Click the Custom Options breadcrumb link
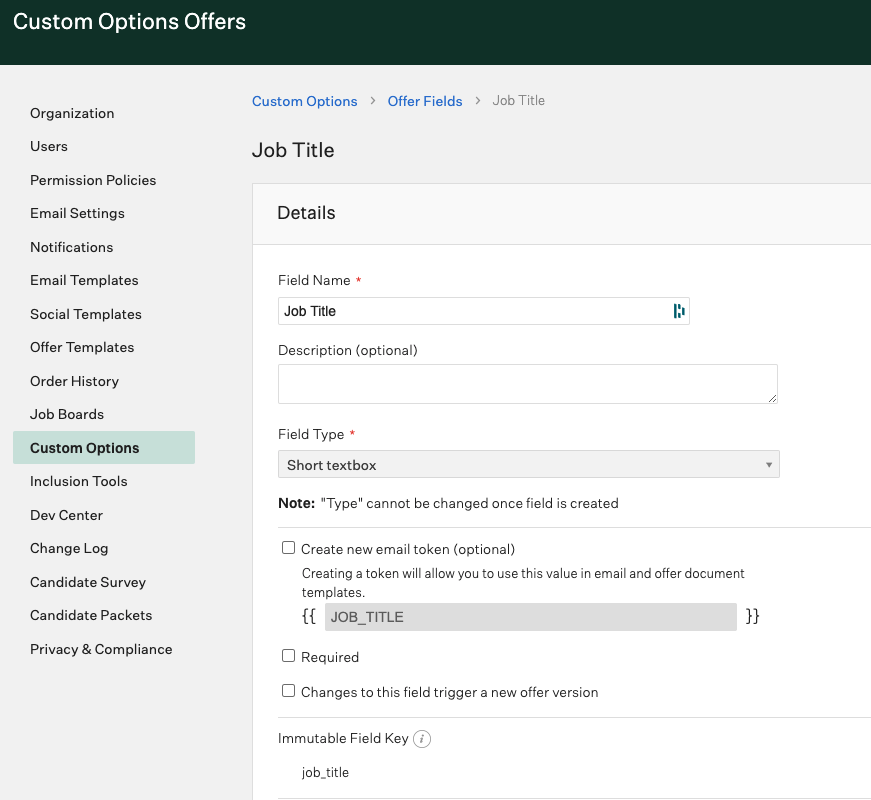The image size is (871, 800). tap(304, 101)
